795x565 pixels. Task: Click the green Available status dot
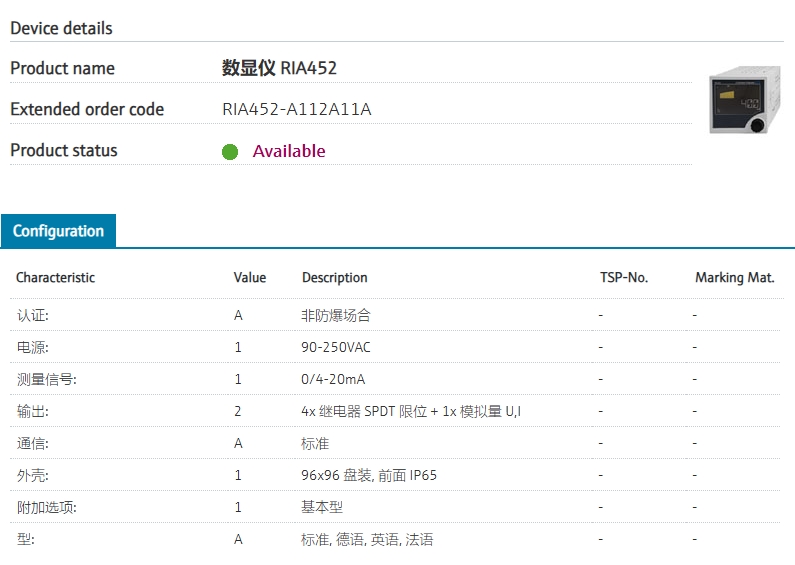click(x=230, y=152)
